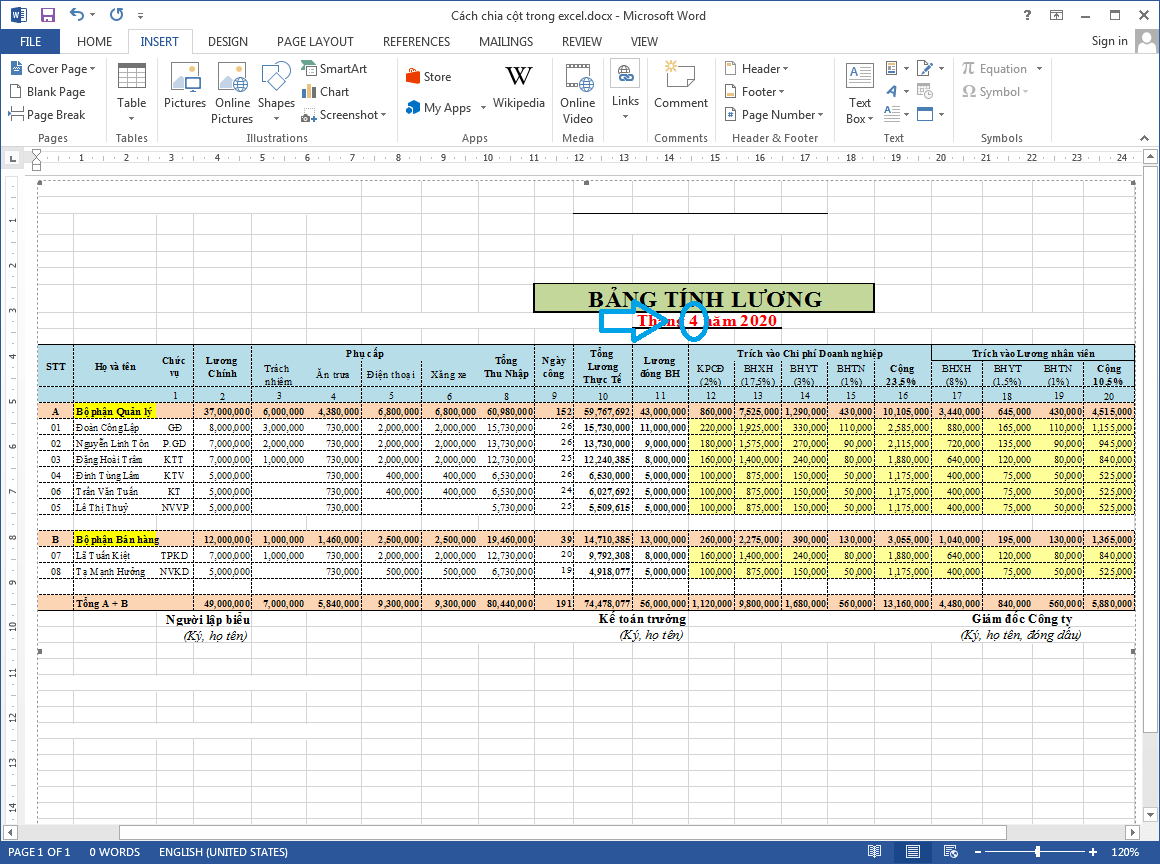Click the SmartArt button
Image resolution: width=1160 pixels, height=864 pixels.
334,69
